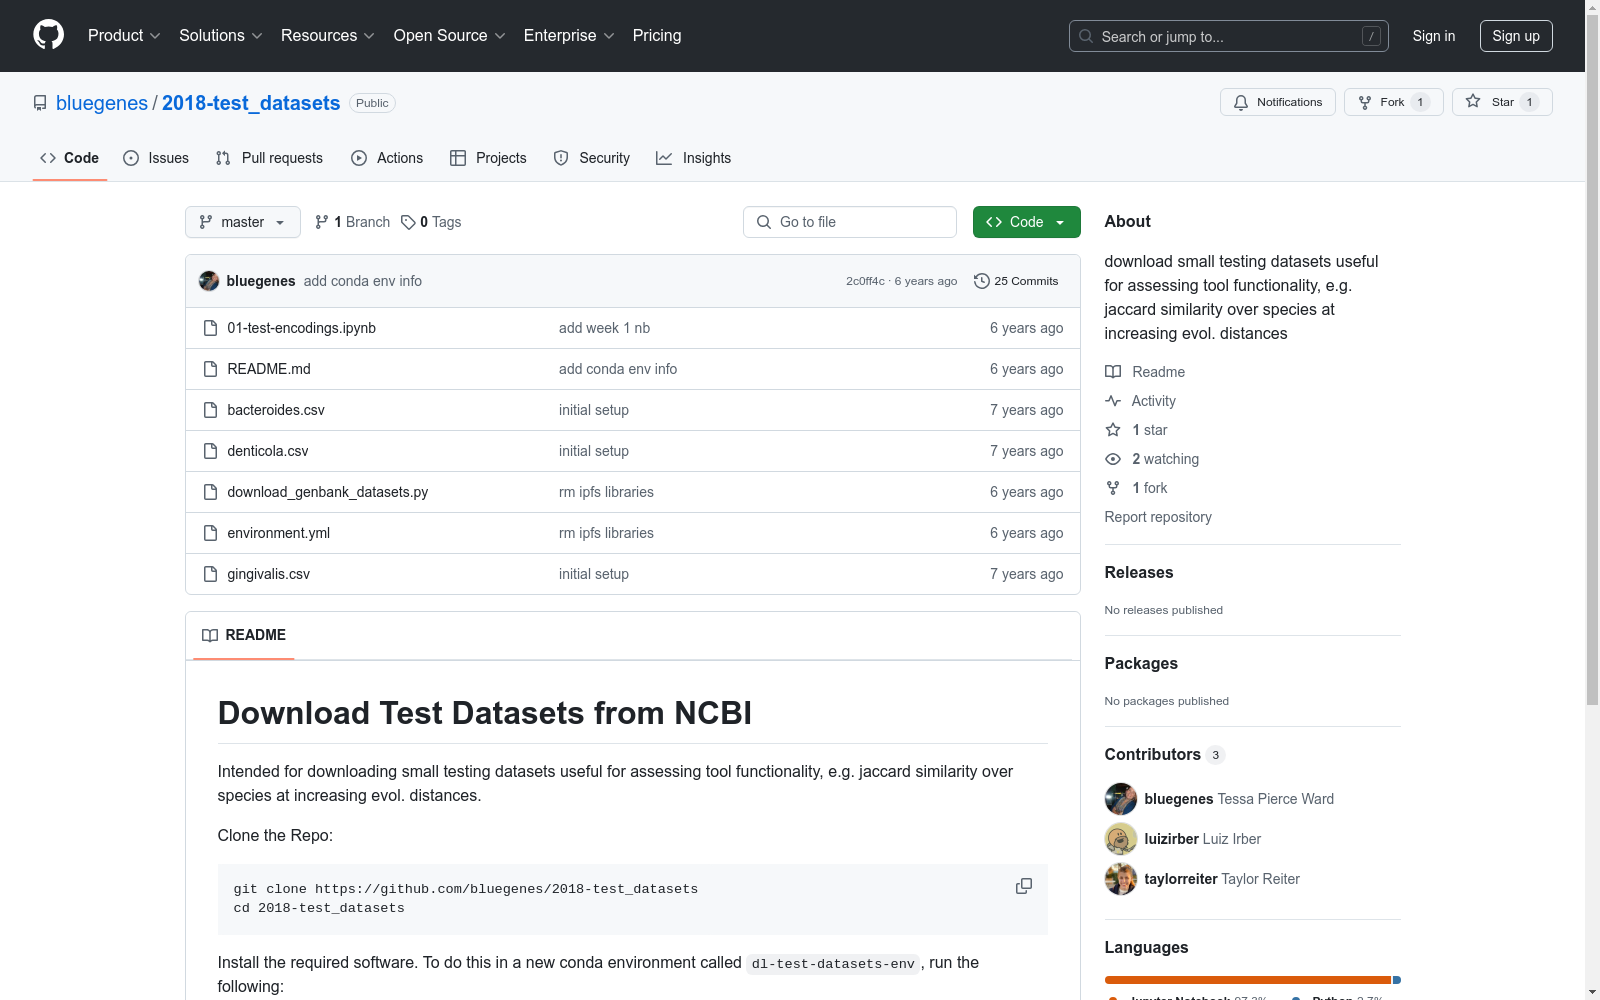Open contributor taylorreiter Taylor Reiter
The image size is (1600, 1000).
pyautogui.click(x=1203, y=879)
